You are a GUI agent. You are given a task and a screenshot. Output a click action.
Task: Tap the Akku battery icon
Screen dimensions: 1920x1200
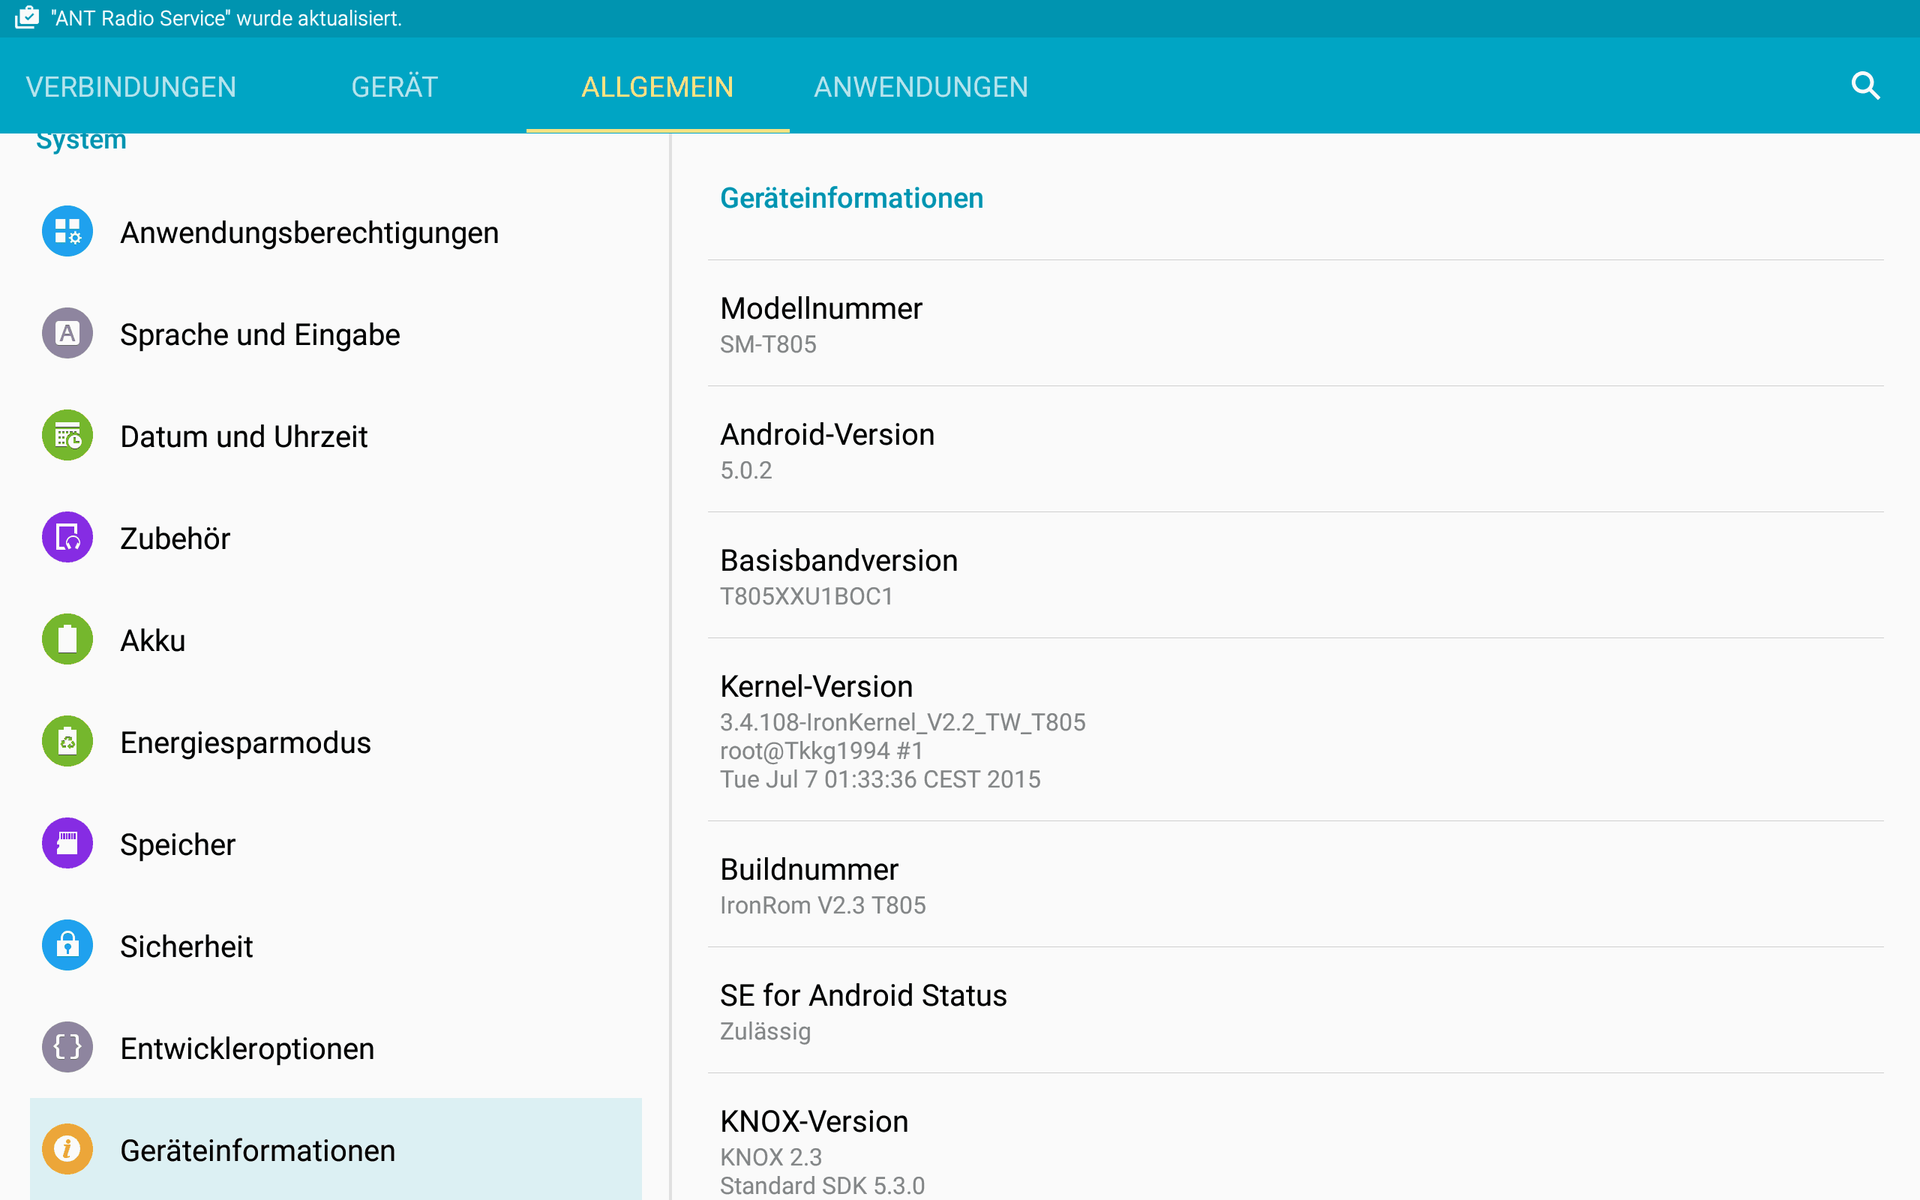(67, 640)
